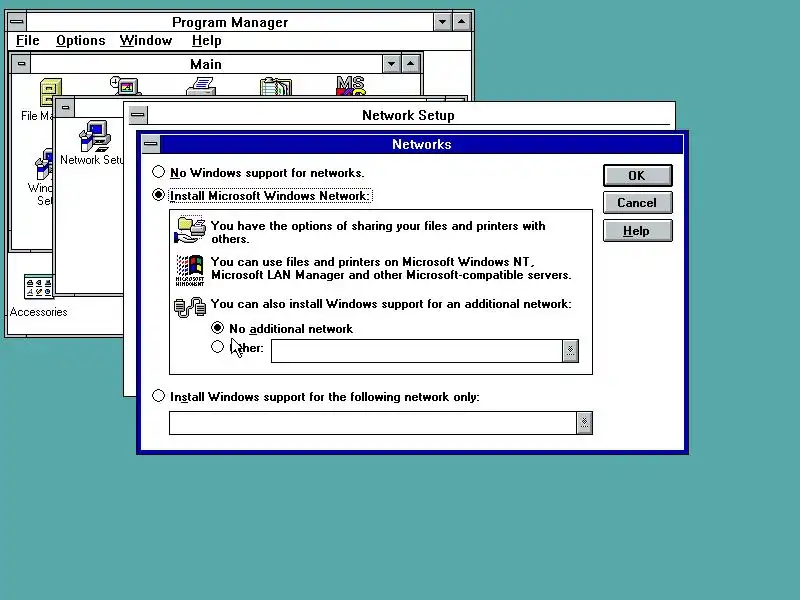Minimize the Main group window
The width and height of the screenshot is (800, 600).
click(391, 64)
